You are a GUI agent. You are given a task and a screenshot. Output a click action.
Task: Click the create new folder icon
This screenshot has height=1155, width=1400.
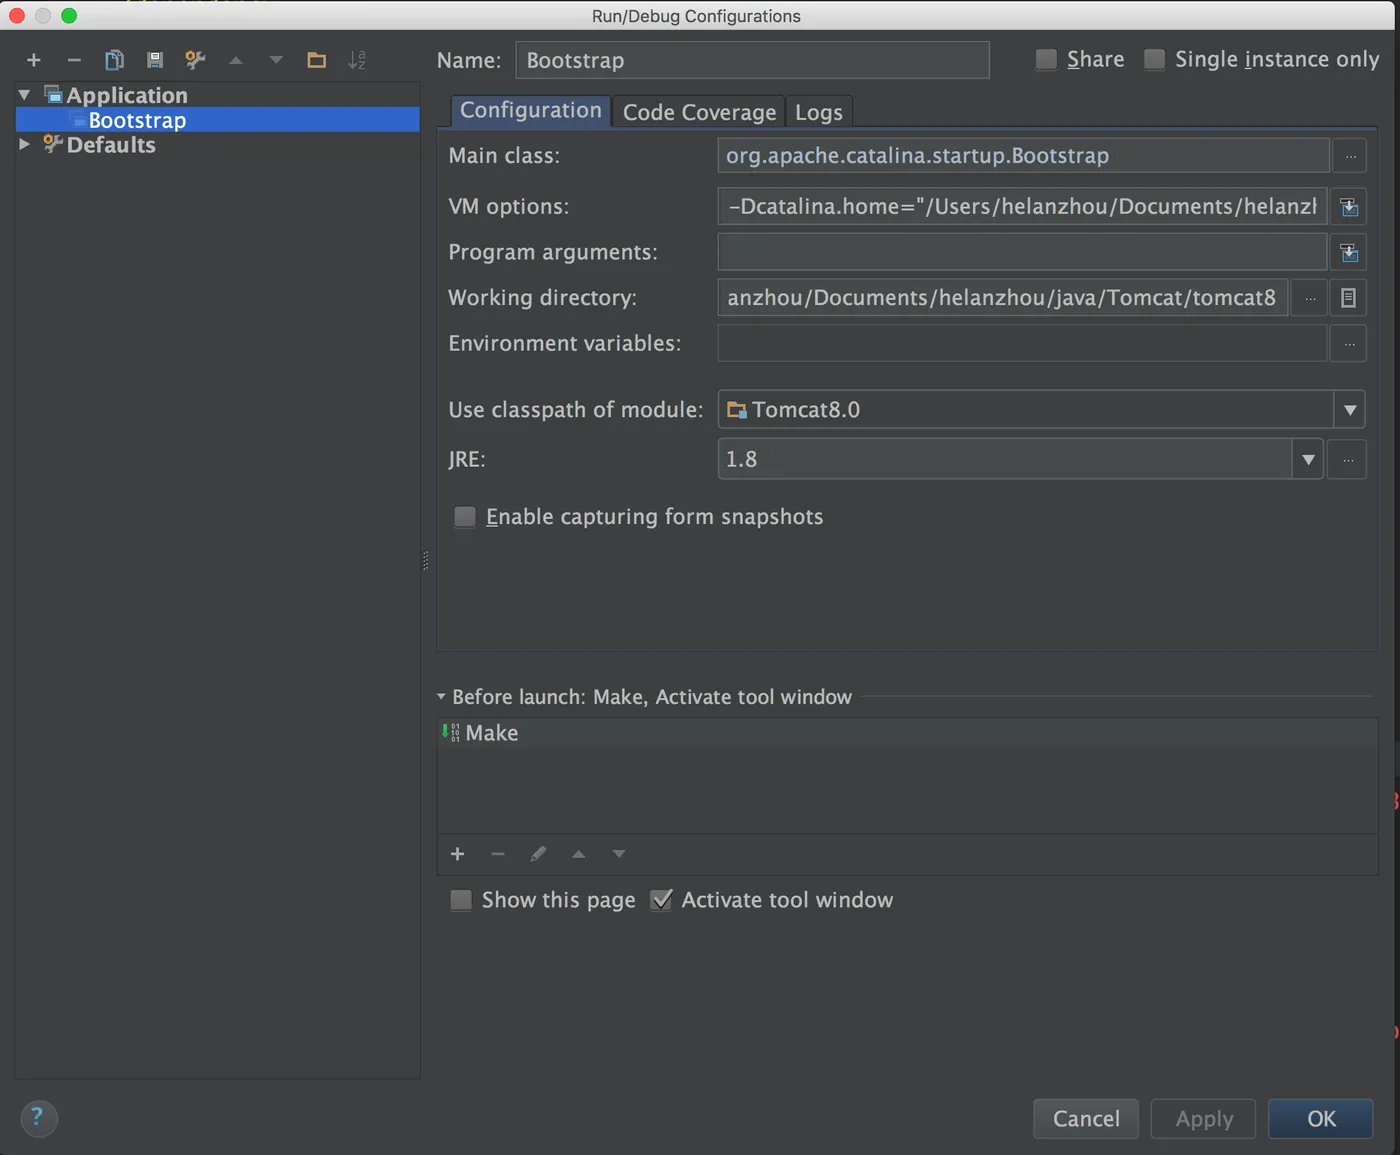(x=317, y=60)
